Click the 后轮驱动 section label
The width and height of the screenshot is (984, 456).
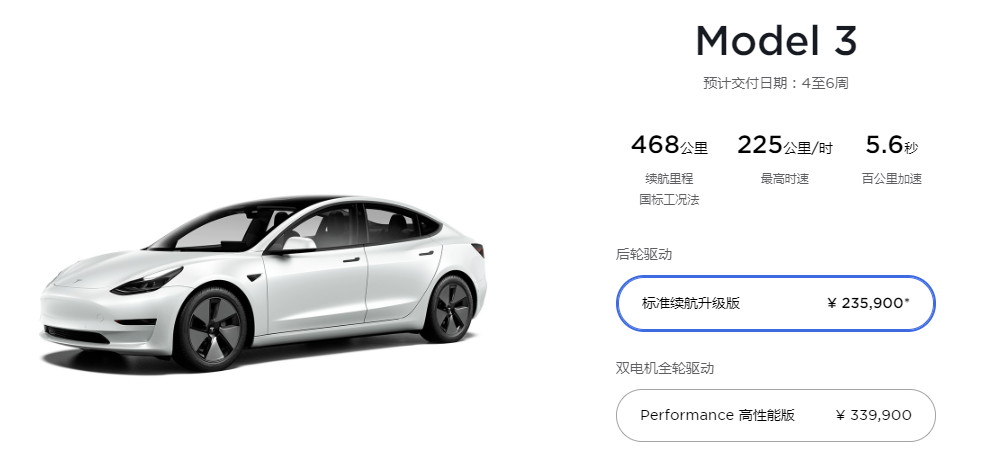pos(644,254)
